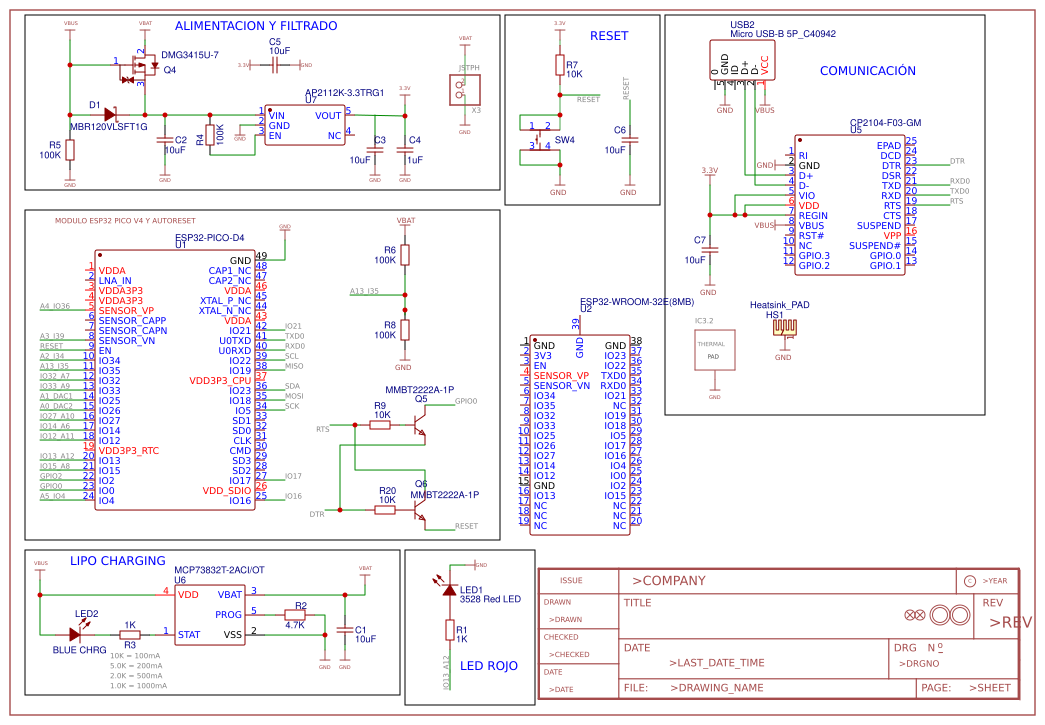The image size is (1045, 725).
Task: Select 'MODULO ESP32 PICO V4 Y AUTORESET' text
Action: pos(125,221)
